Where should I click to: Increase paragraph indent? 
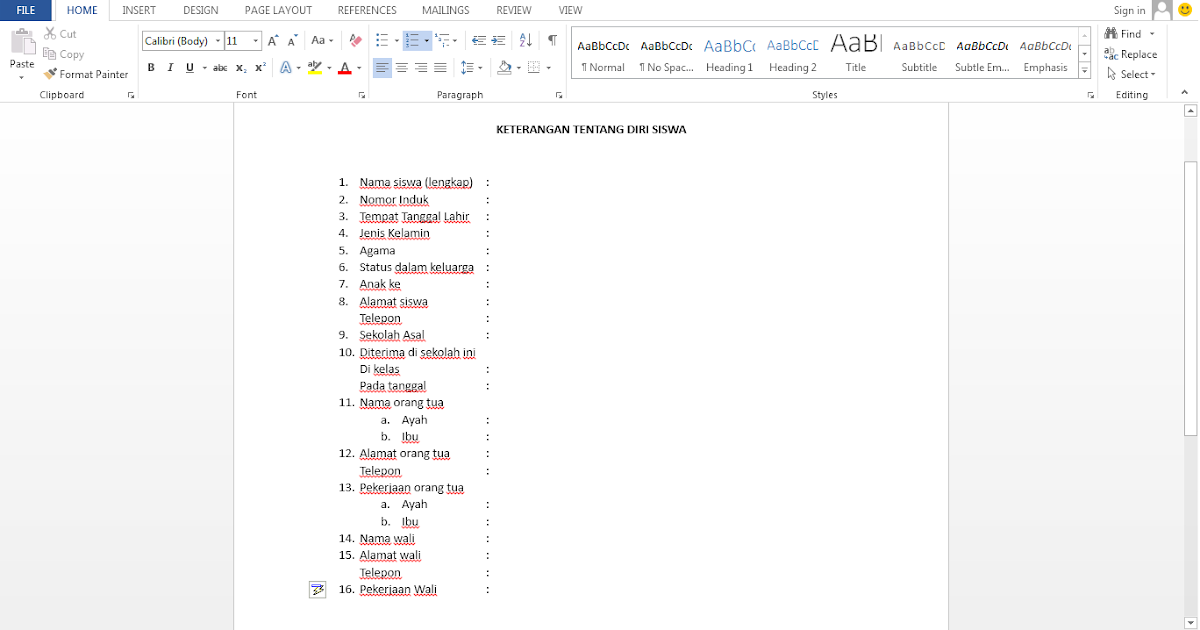(x=498, y=41)
